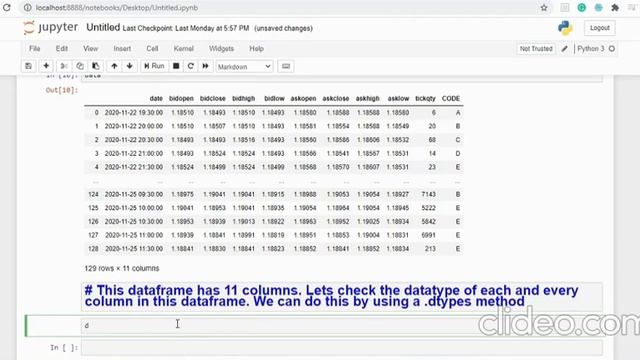The height and width of the screenshot is (360, 640).
Task: Click the green circular extension icon in browser toolbar
Action: [582, 8]
